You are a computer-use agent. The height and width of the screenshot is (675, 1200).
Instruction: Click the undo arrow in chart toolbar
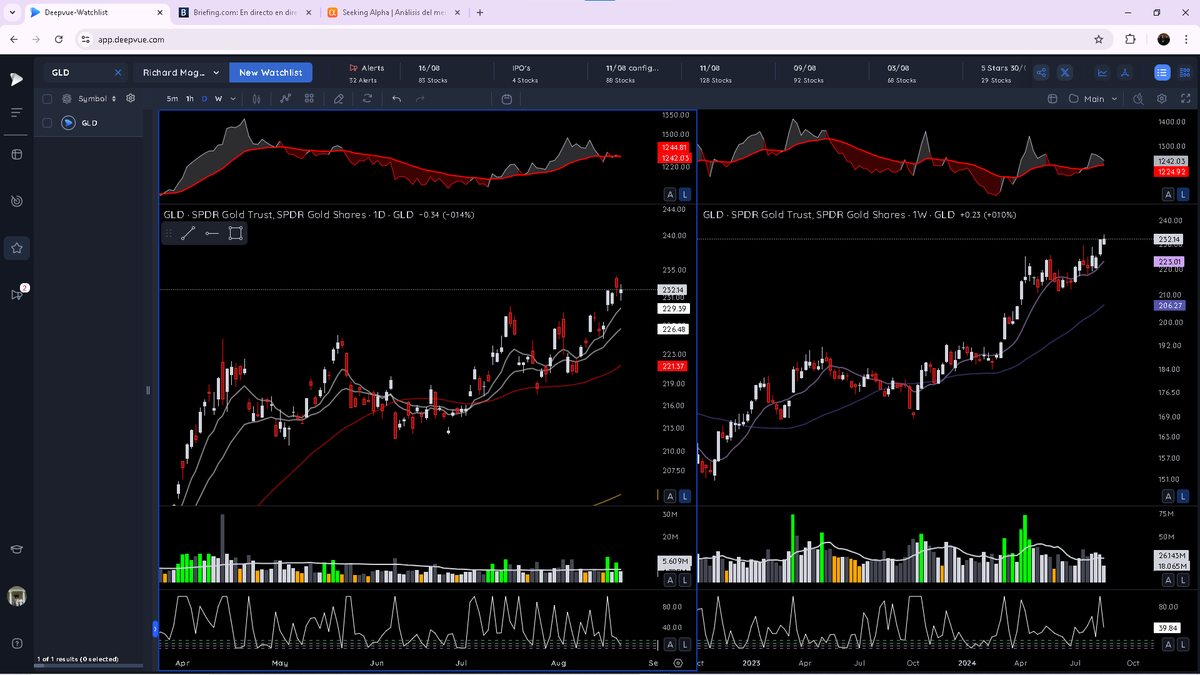(x=397, y=99)
